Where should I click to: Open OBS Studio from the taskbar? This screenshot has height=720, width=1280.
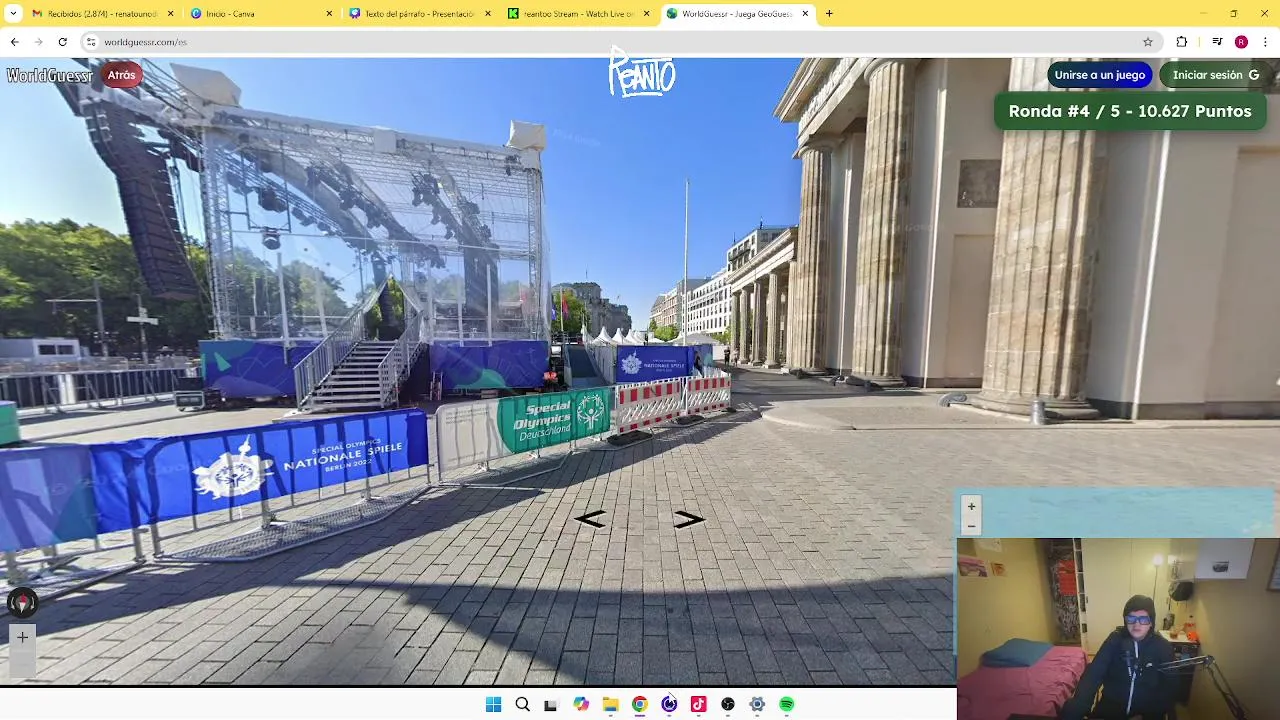point(728,705)
